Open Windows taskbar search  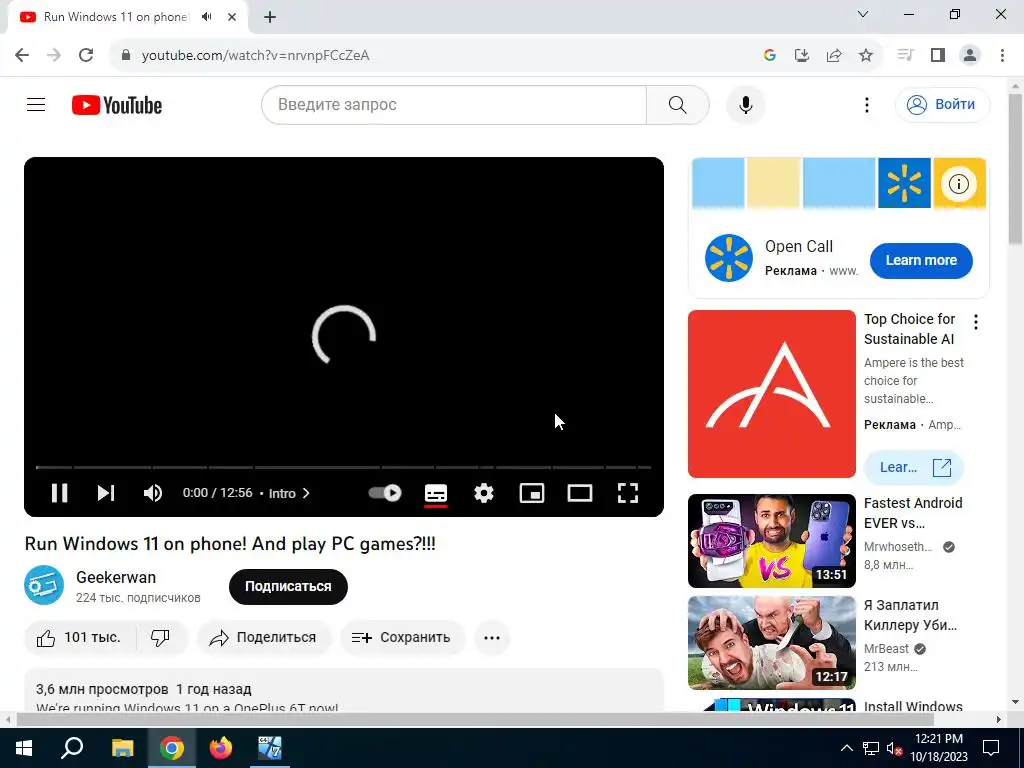[72, 748]
